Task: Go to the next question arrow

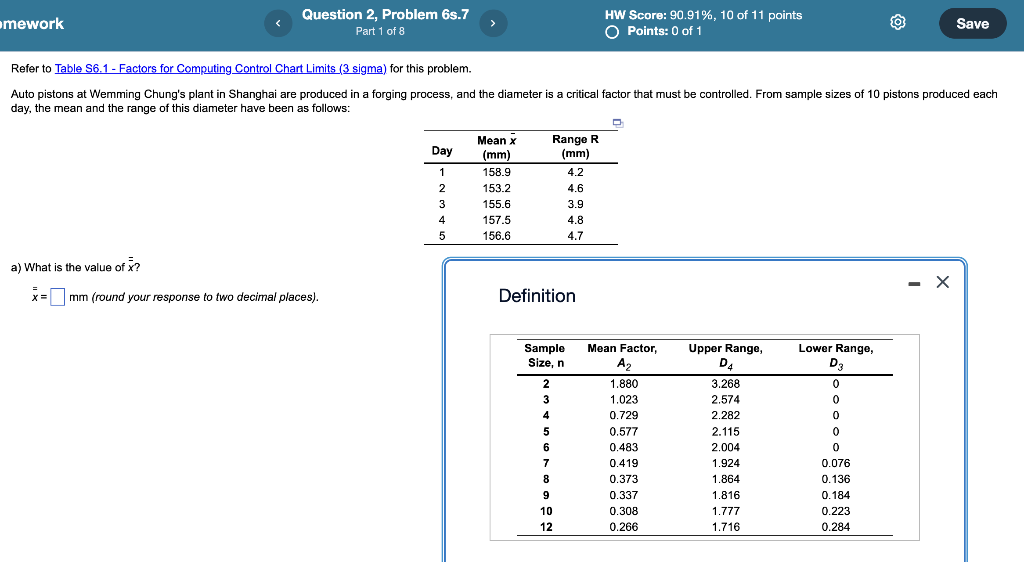Action: (x=493, y=23)
